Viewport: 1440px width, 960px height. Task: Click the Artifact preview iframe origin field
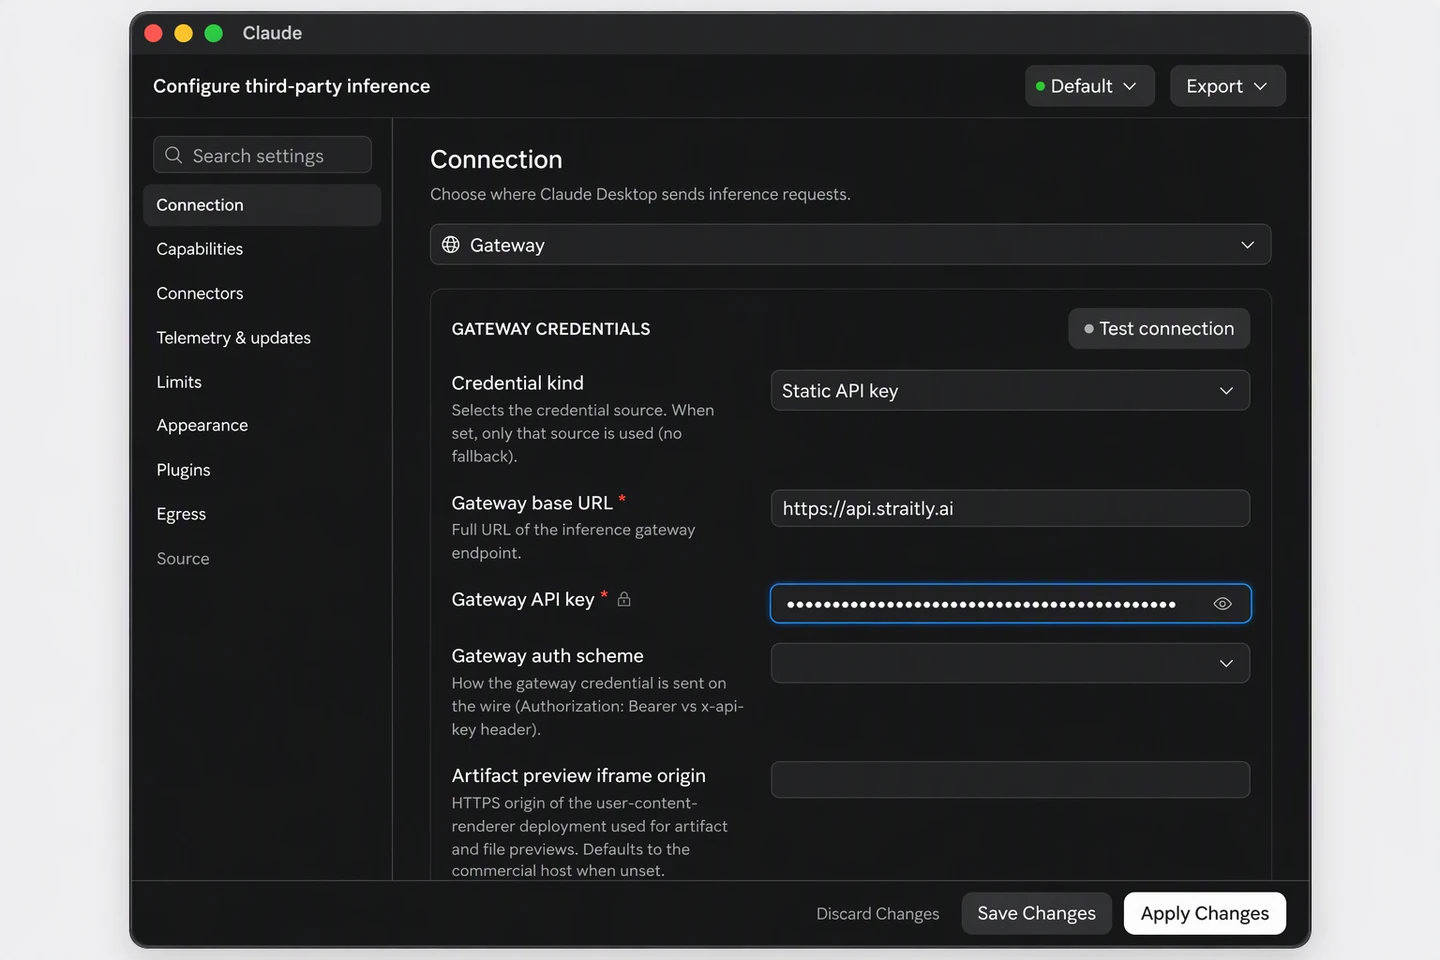(x=1010, y=780)
